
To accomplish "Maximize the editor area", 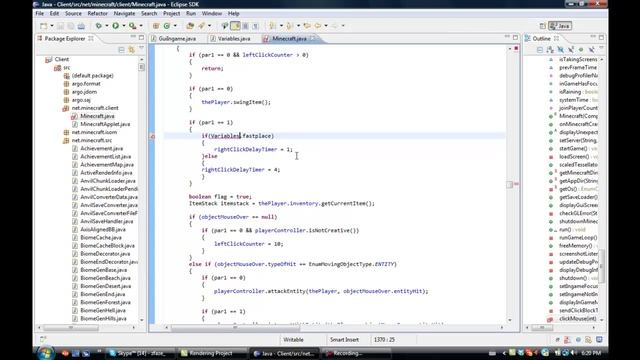I will [515, 38].
